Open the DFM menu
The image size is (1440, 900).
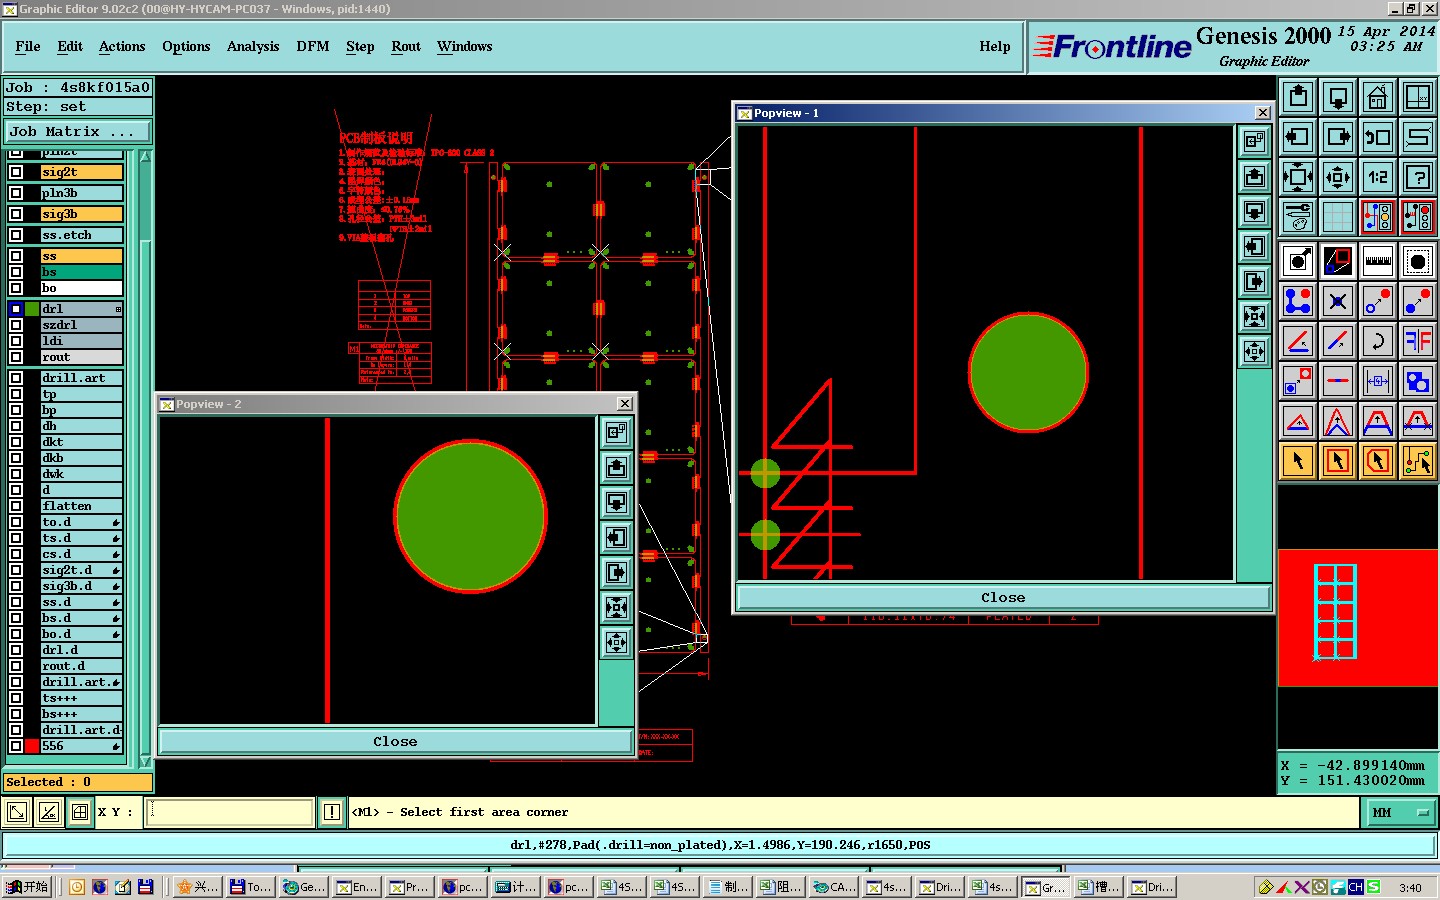(313, 46)
